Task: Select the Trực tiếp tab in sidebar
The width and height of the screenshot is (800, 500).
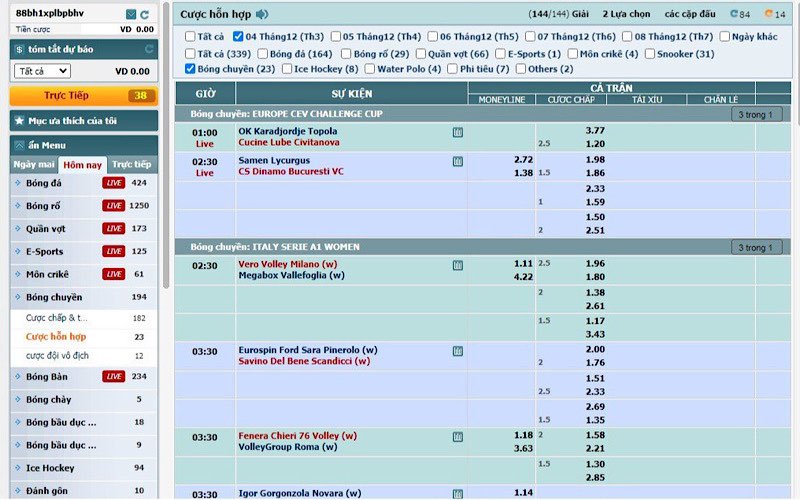Action: [x=131, y=164]
